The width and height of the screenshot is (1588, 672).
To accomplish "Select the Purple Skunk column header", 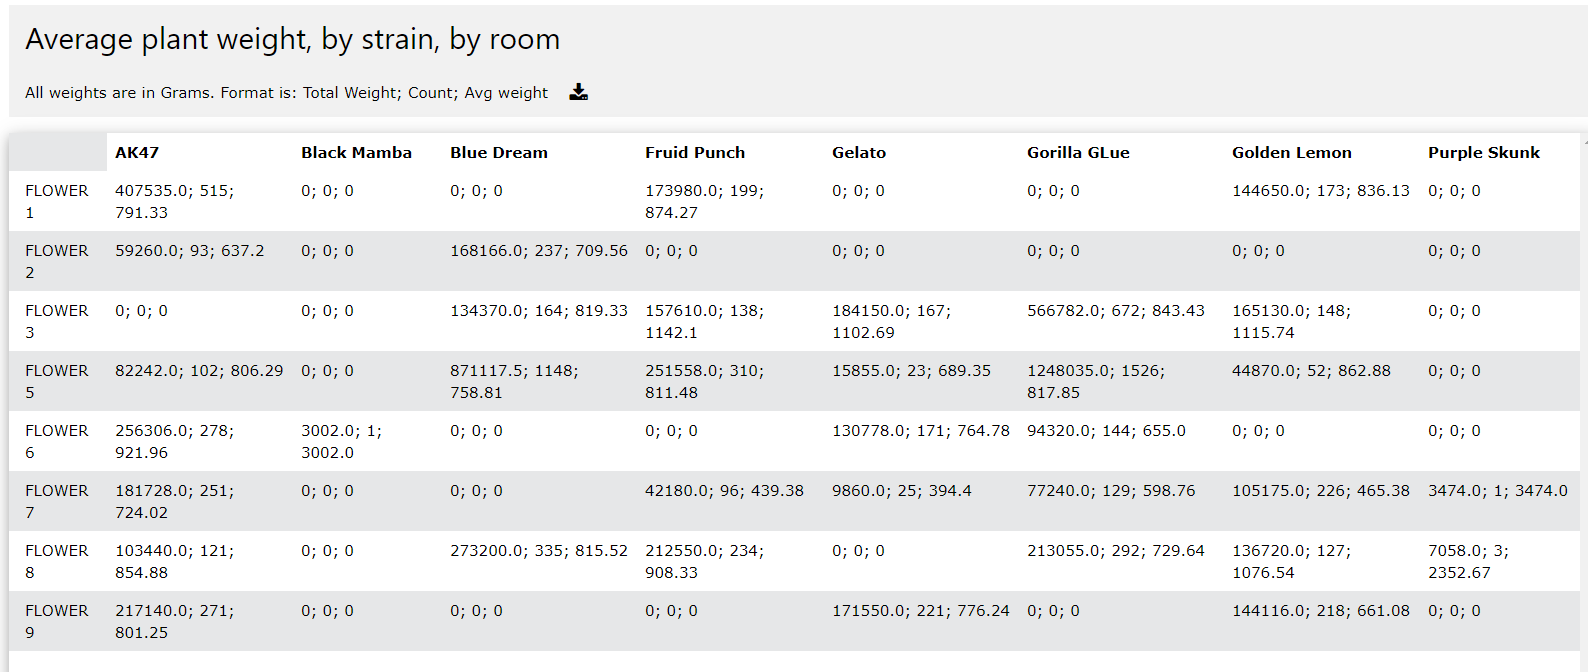I will 1483,153.
